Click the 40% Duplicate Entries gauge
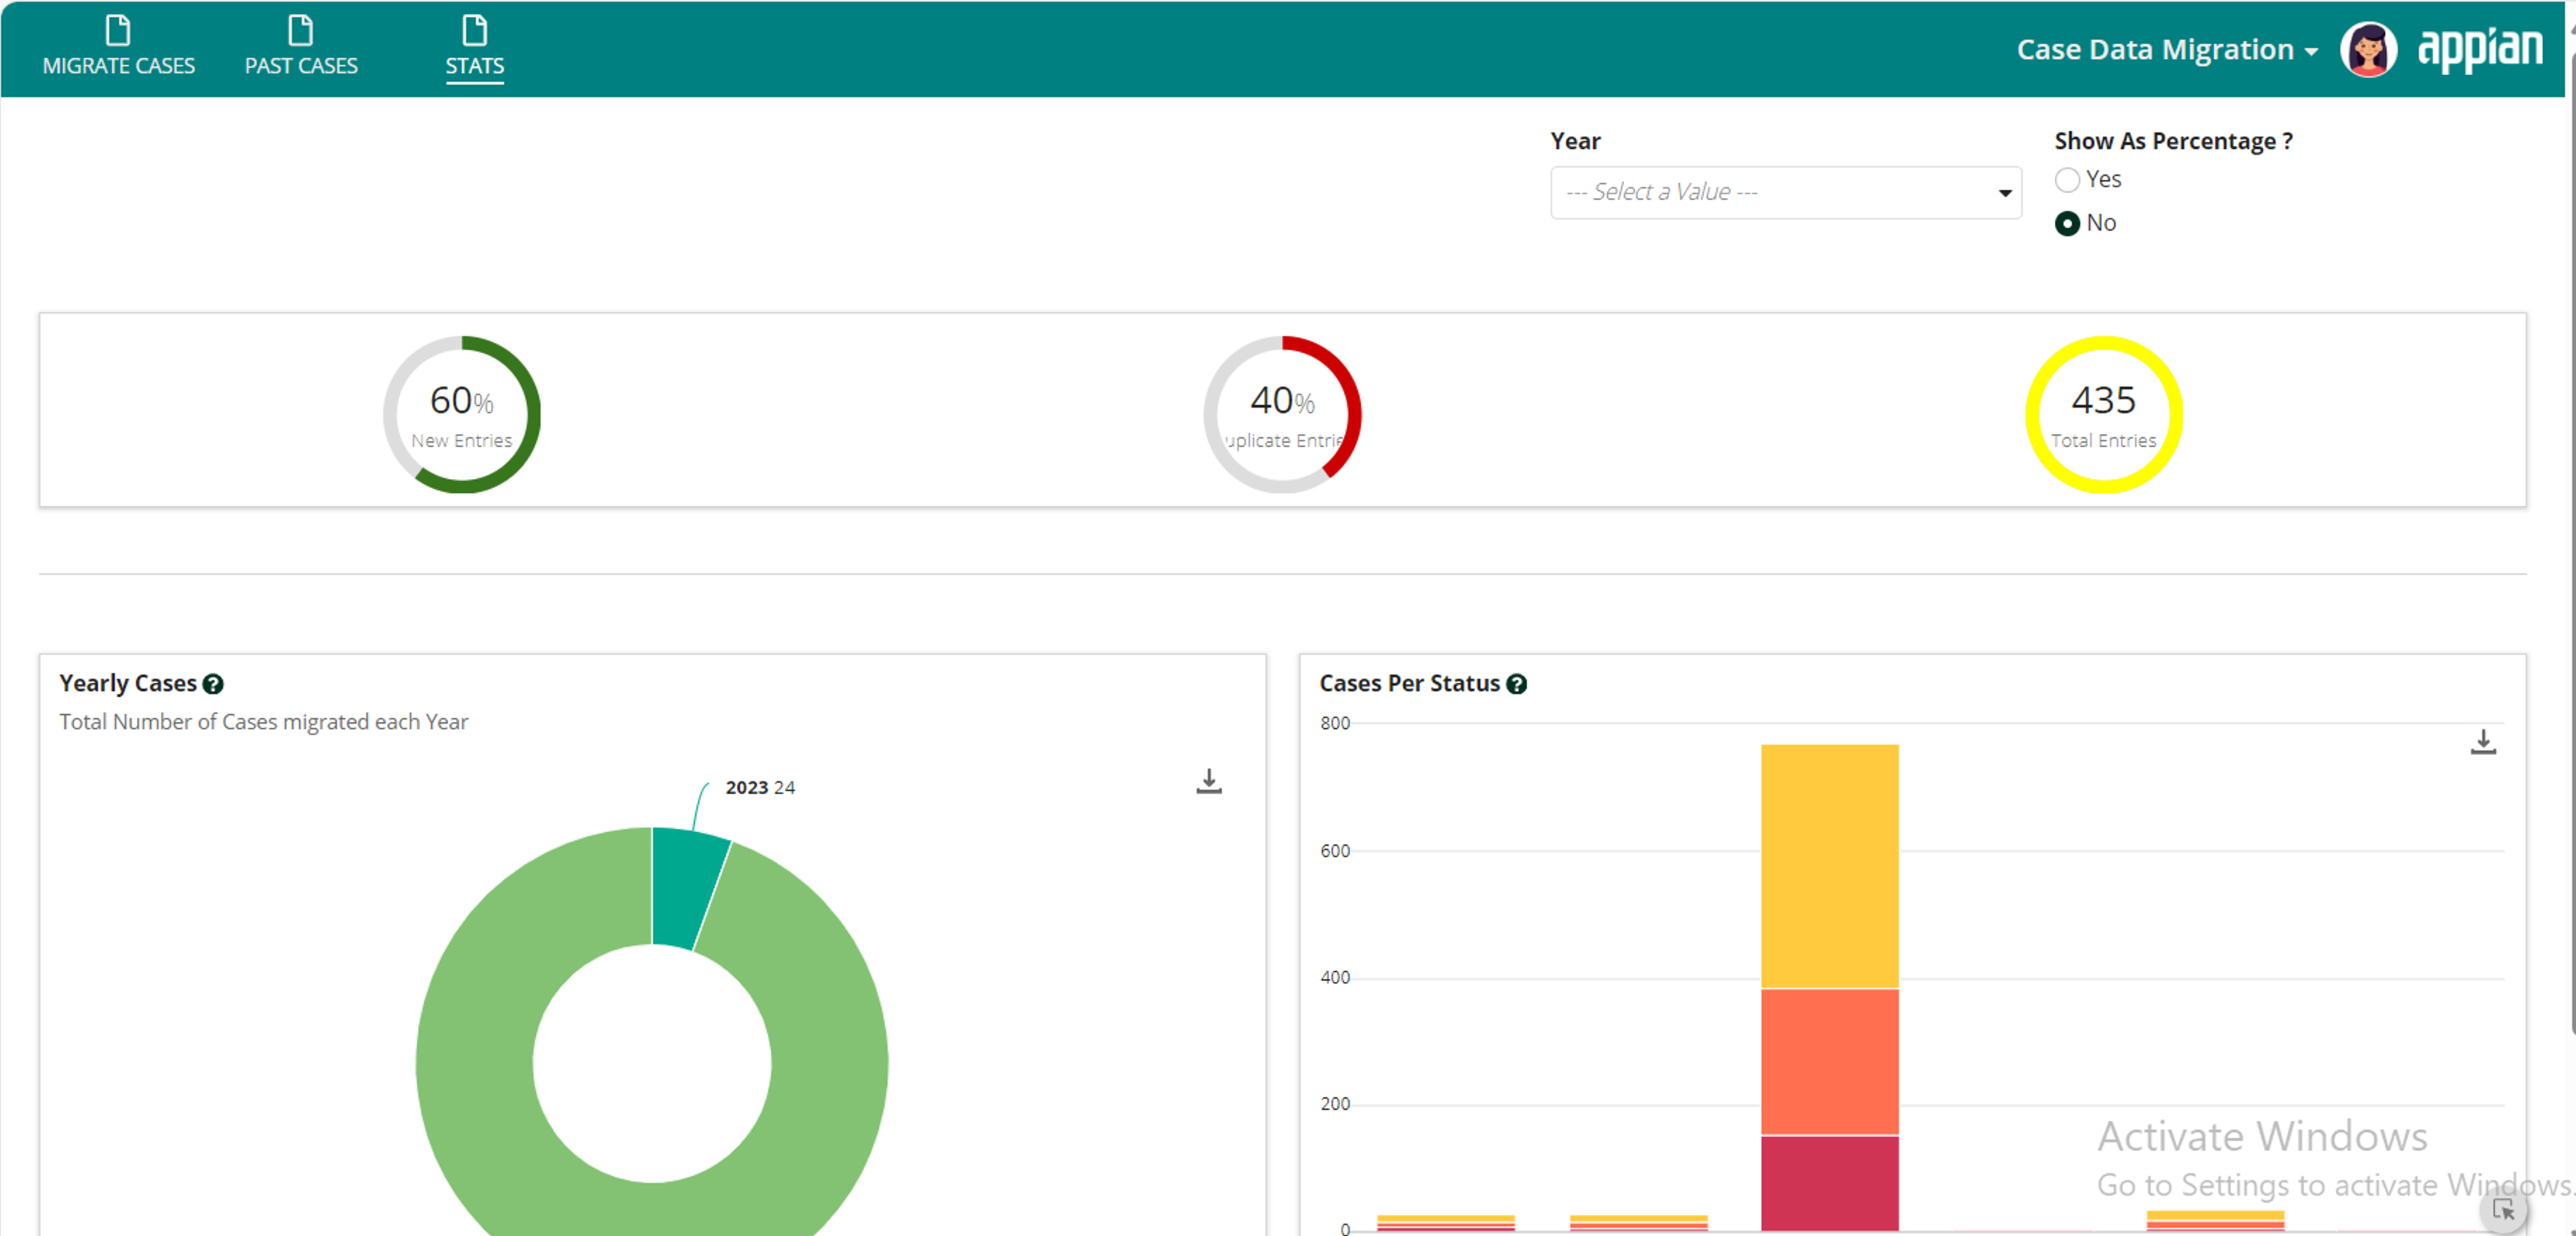 [x=1282, y=414]
